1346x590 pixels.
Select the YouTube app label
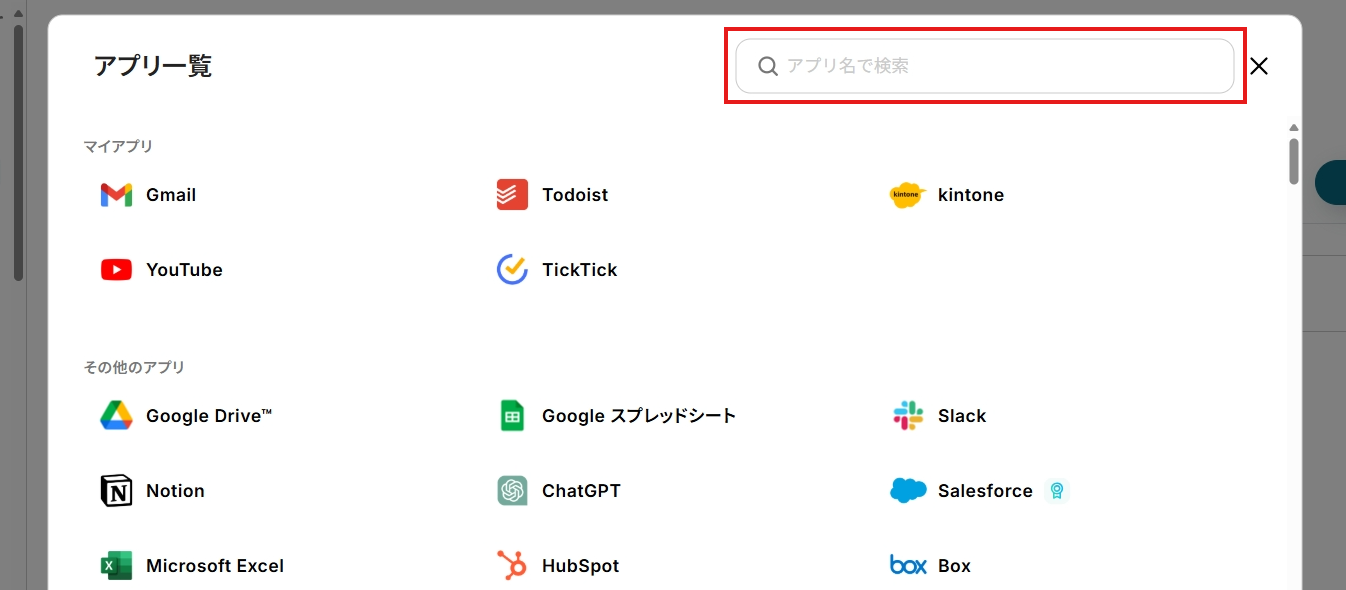pos(184,270)
